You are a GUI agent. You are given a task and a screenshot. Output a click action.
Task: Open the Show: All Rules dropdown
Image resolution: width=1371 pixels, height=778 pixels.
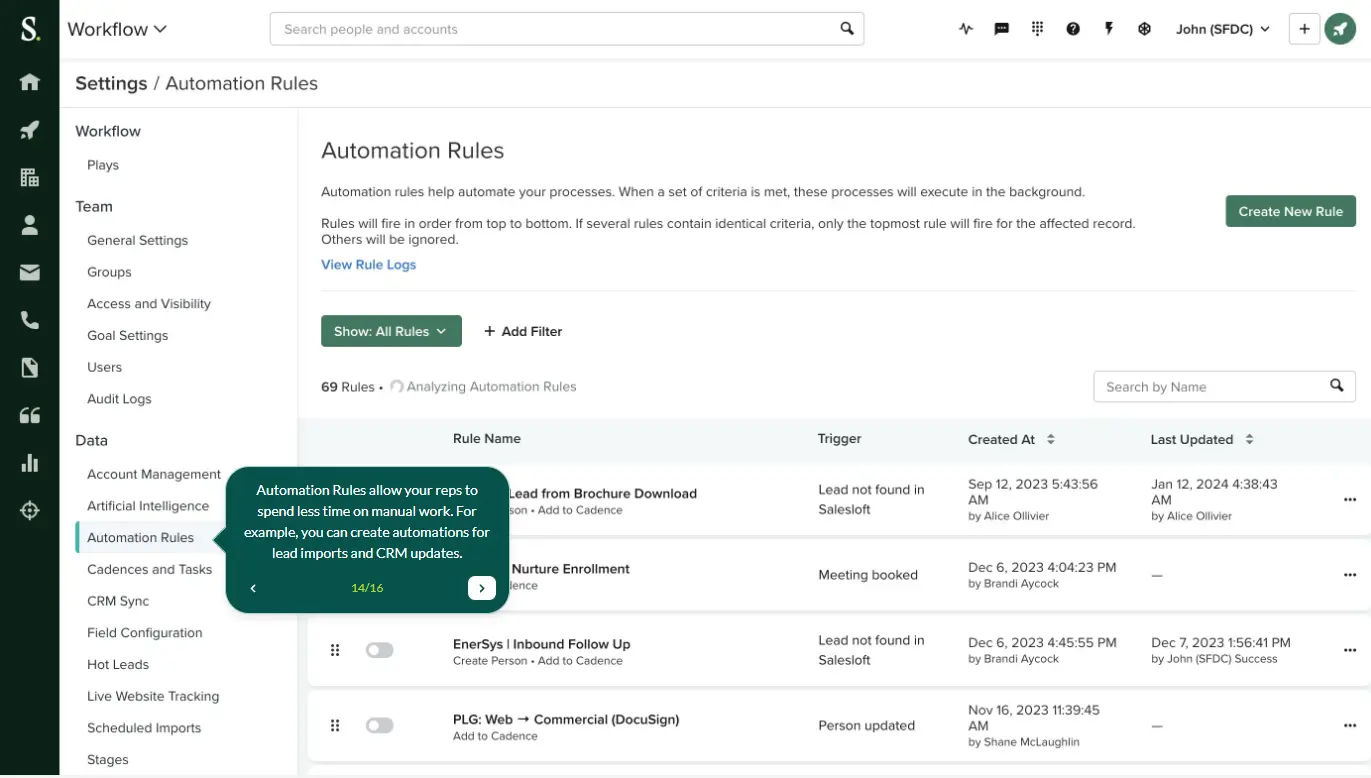tap(391, 331)
